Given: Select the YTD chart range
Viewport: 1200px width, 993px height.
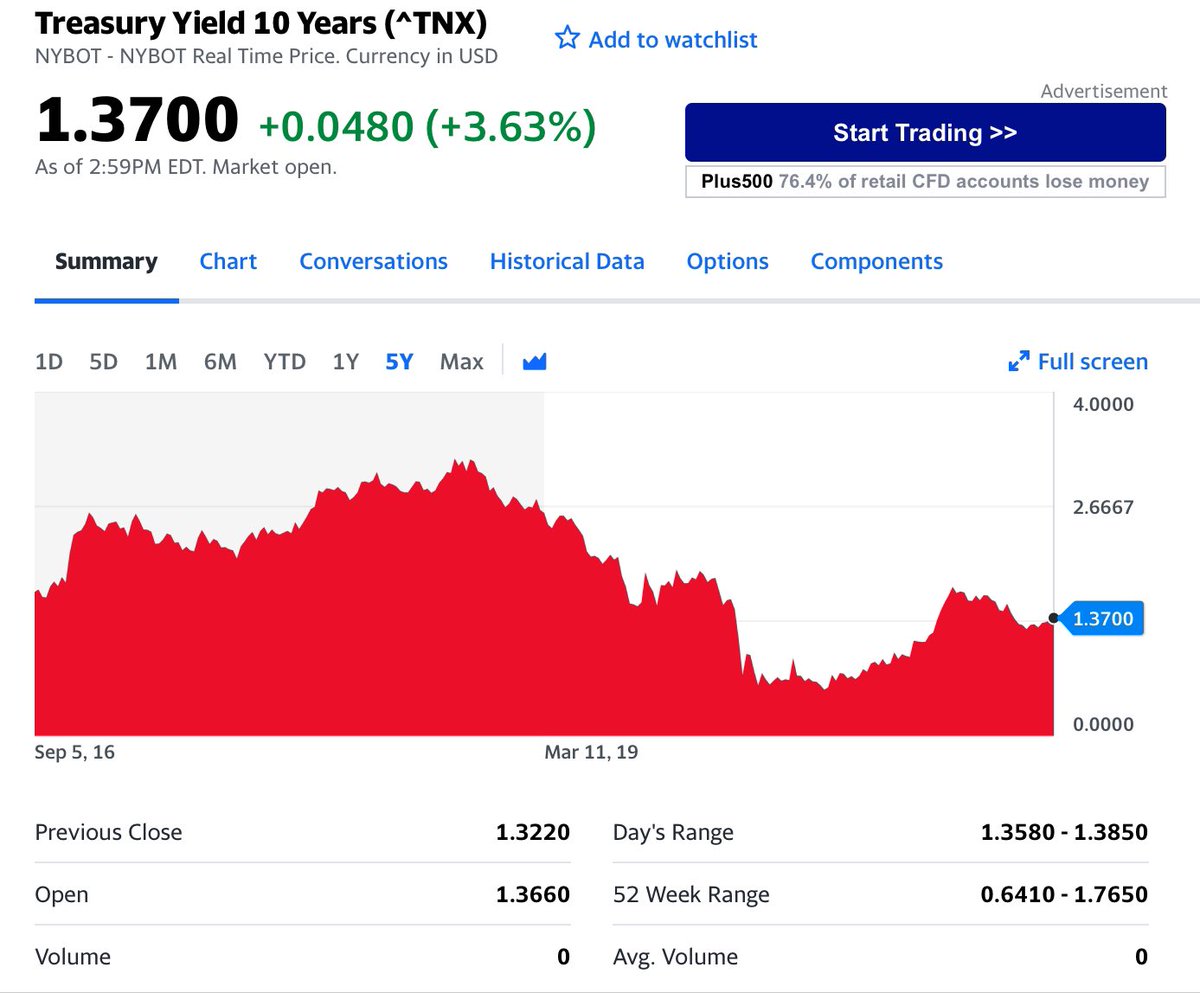Looking at the screenshot, I should point(285,362).
